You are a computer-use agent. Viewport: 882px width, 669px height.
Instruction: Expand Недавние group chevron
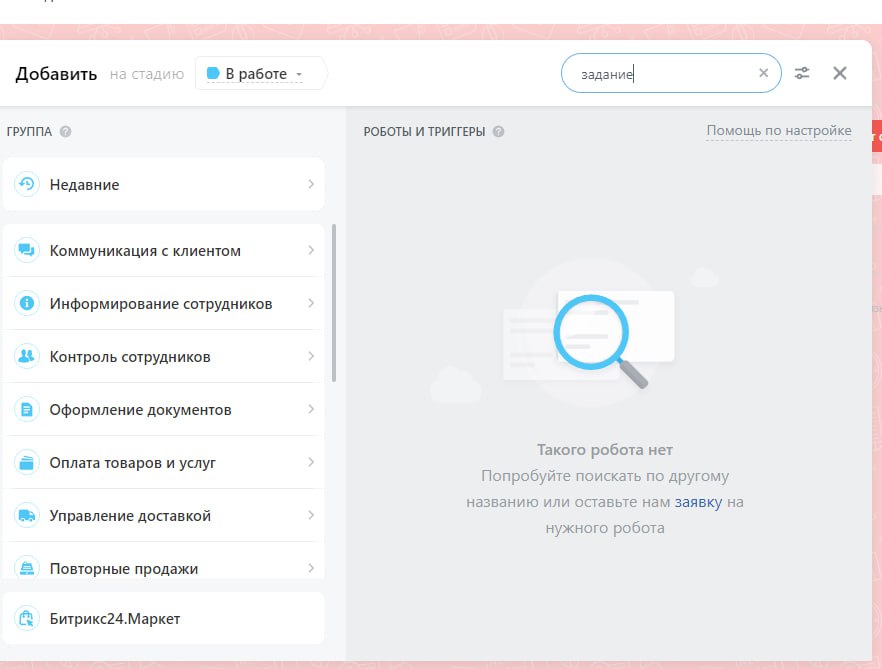coord(311,184)
